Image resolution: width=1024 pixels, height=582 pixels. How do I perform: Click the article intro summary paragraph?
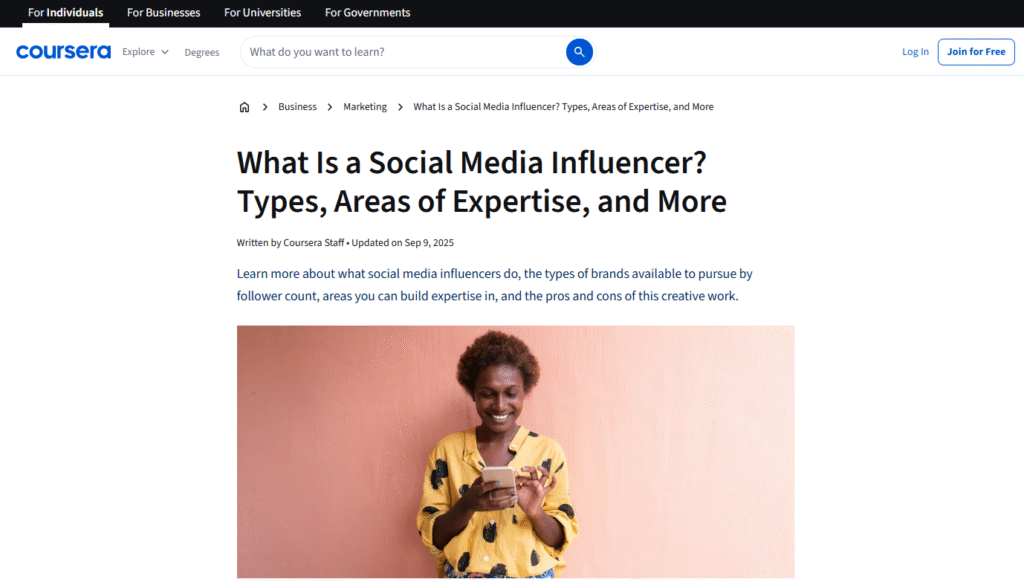pyautogui.click(x=494, y=284)
